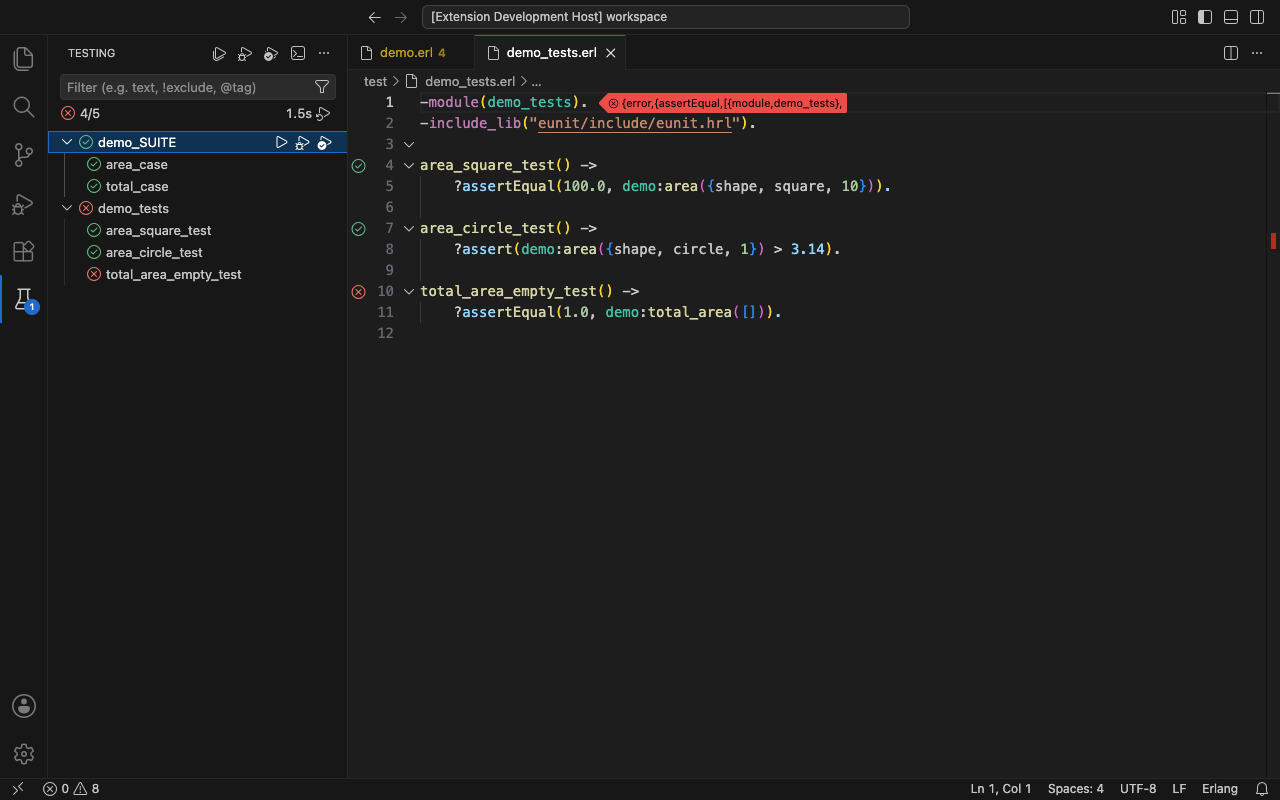Select the demo_tests.erl tab
The image size is (1280, 800).
[x=551, y=53]
